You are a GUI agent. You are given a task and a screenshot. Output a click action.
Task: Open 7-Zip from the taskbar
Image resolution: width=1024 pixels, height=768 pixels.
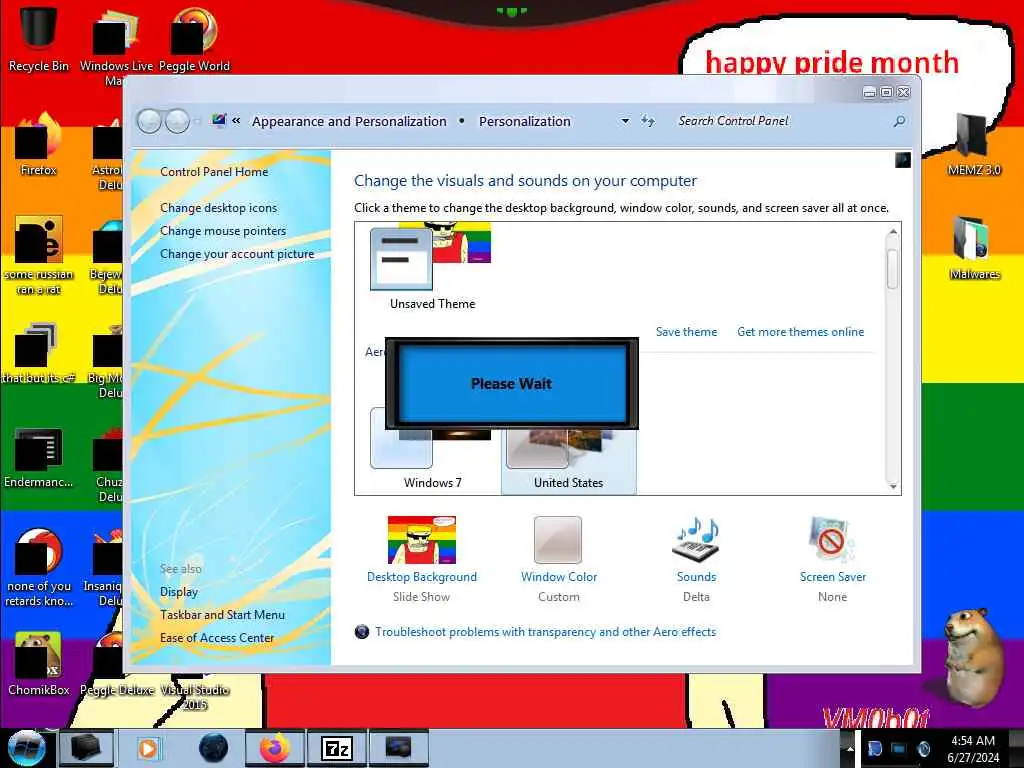pos(337,748)
